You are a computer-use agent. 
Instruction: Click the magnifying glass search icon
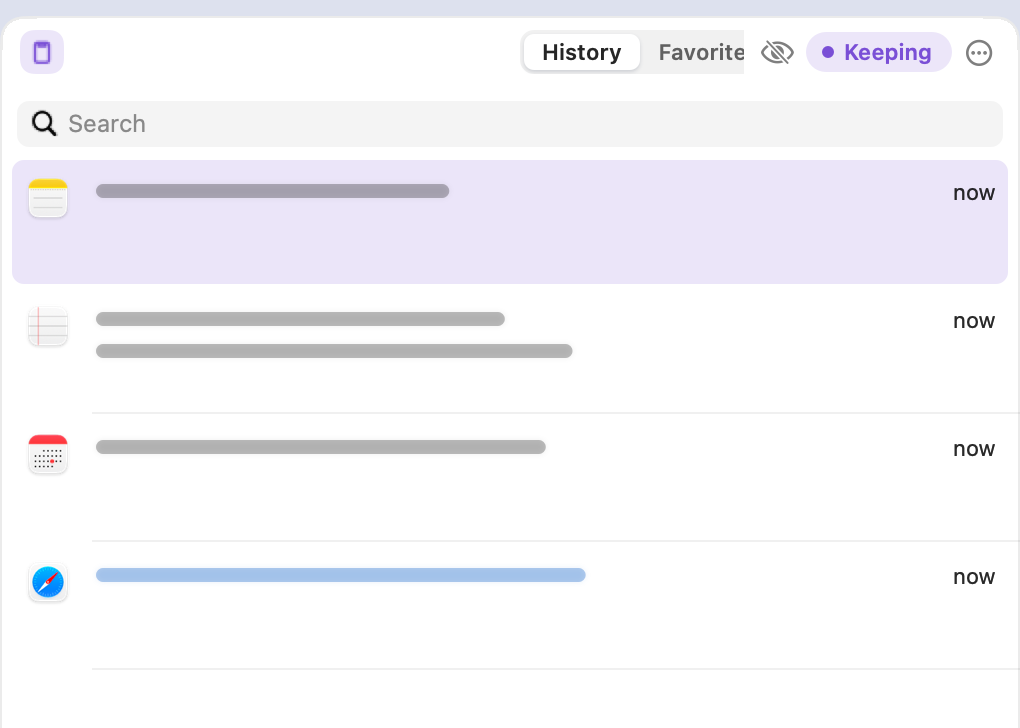tap(44, 123)
